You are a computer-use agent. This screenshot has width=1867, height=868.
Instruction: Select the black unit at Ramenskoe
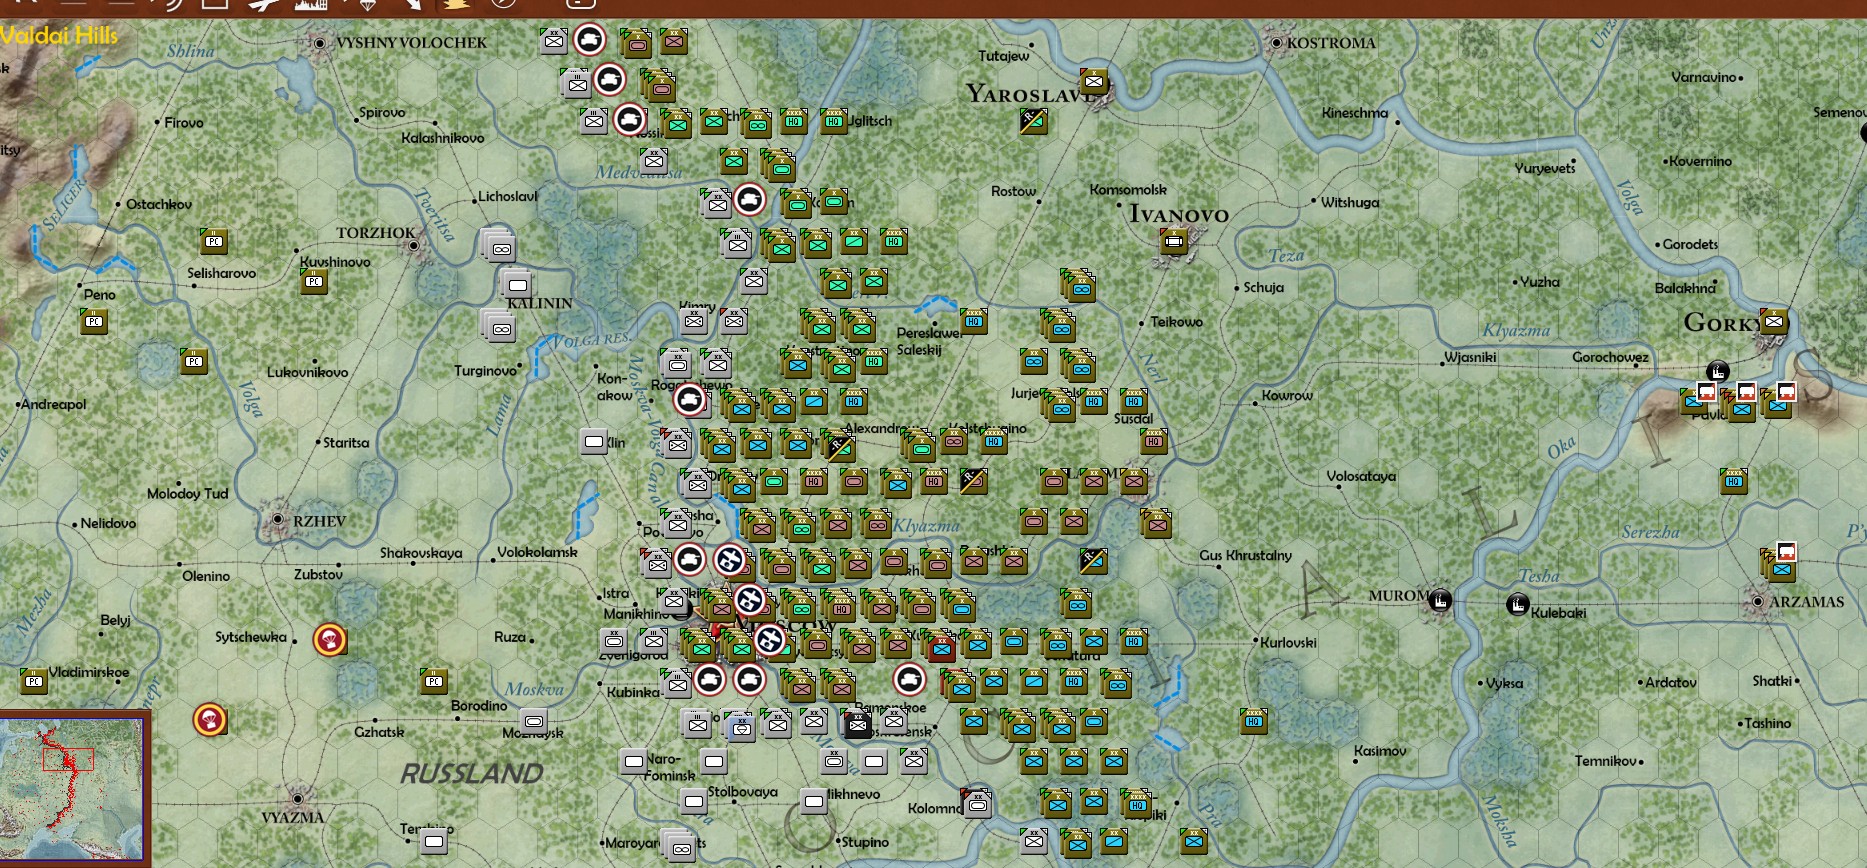tap(857, 723)
